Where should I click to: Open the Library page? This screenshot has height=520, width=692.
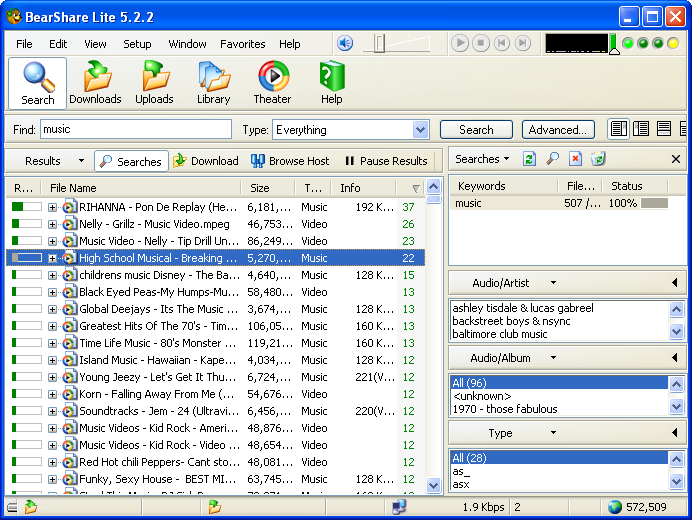pos(214,83)
